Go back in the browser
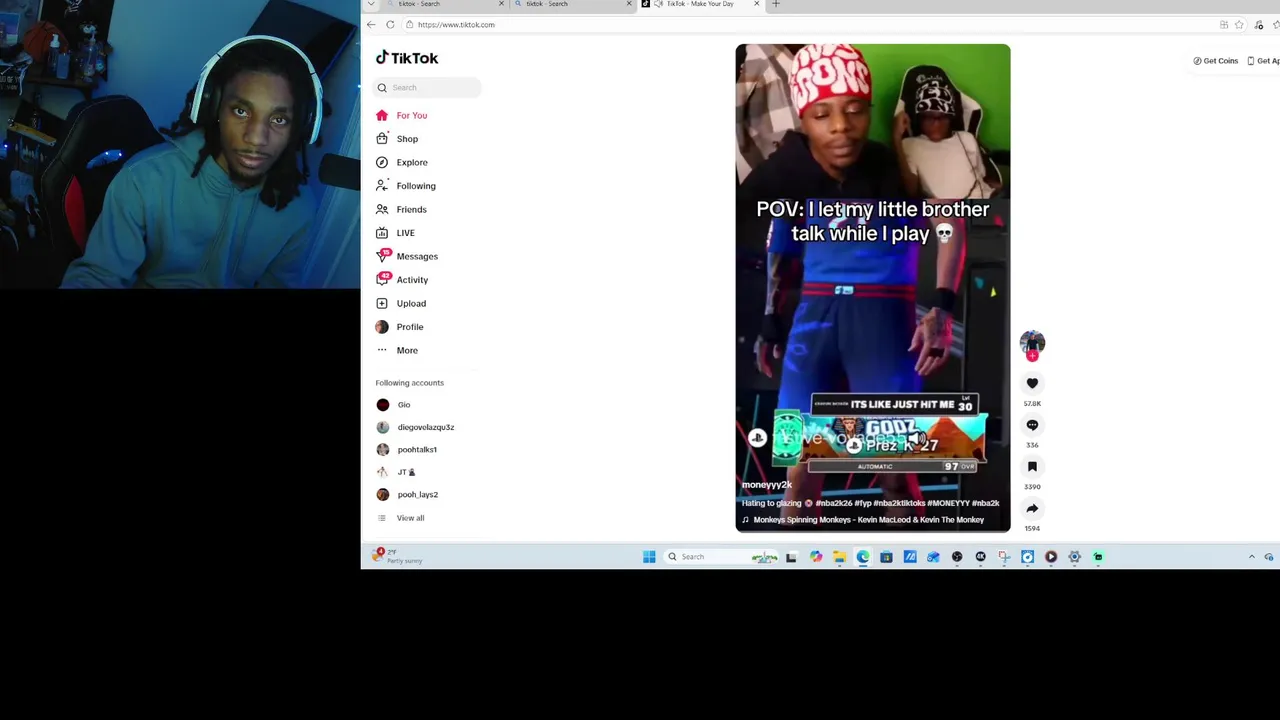This screenshot has width=1280, height=720. click(371, 24)
